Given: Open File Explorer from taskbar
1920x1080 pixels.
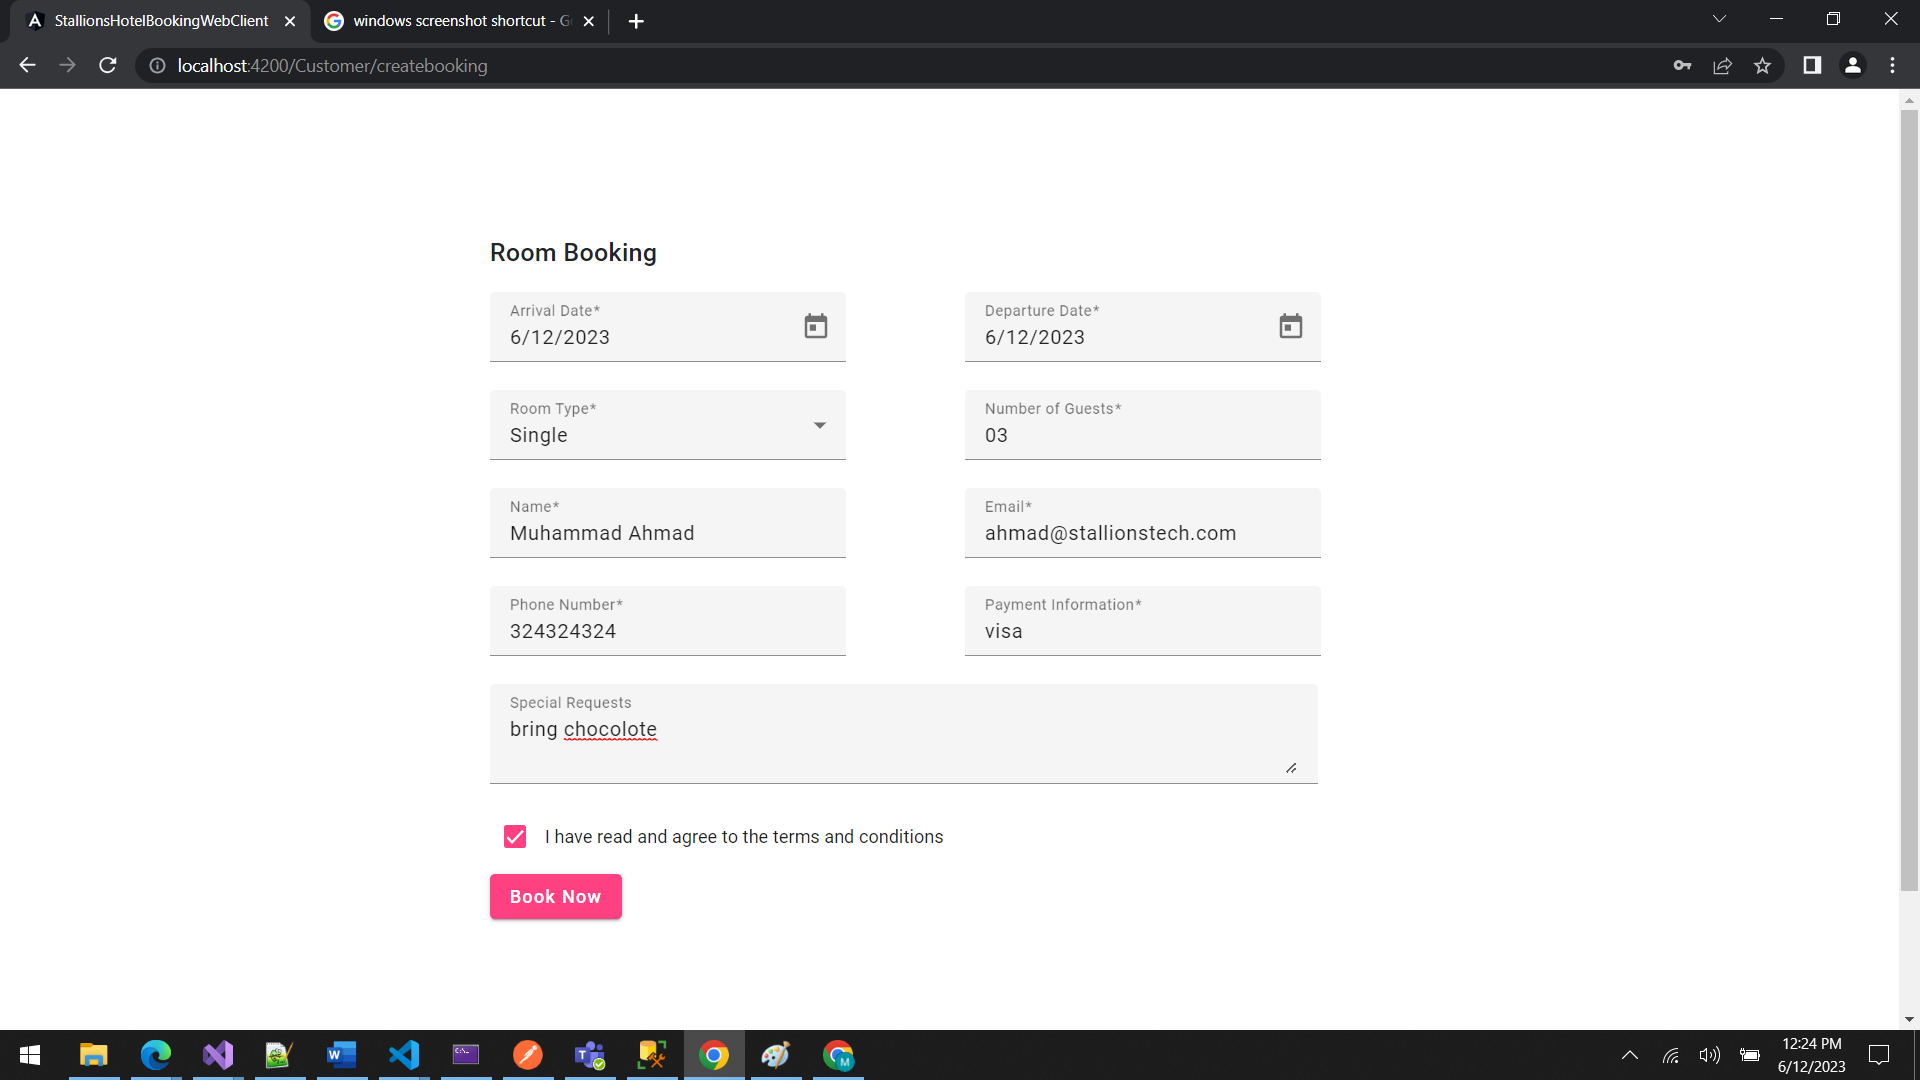Looking at the screenshot, I should click(x=93, y=1055).
